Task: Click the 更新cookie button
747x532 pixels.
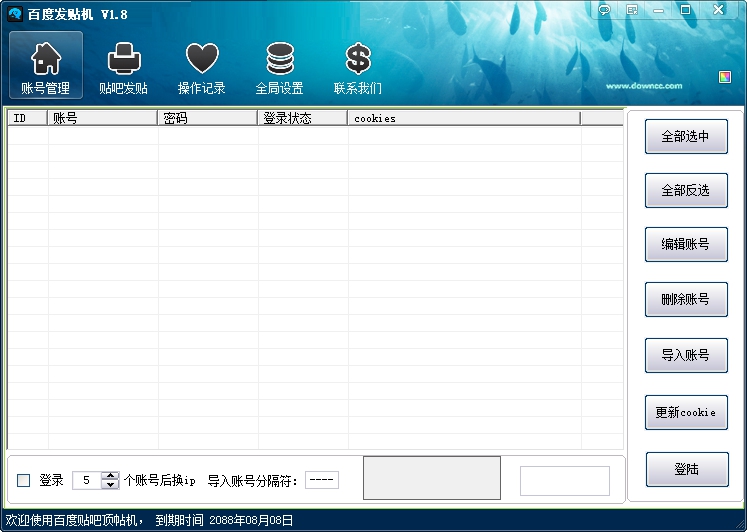Action: tap(686, 412)
